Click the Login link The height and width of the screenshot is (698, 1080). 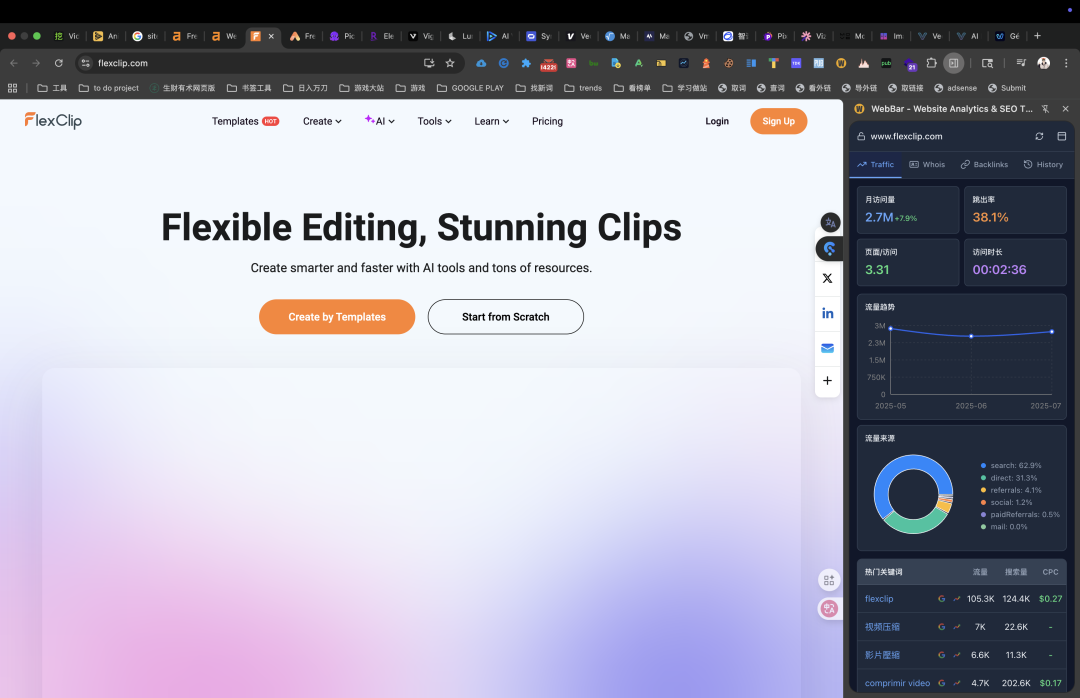716,121
